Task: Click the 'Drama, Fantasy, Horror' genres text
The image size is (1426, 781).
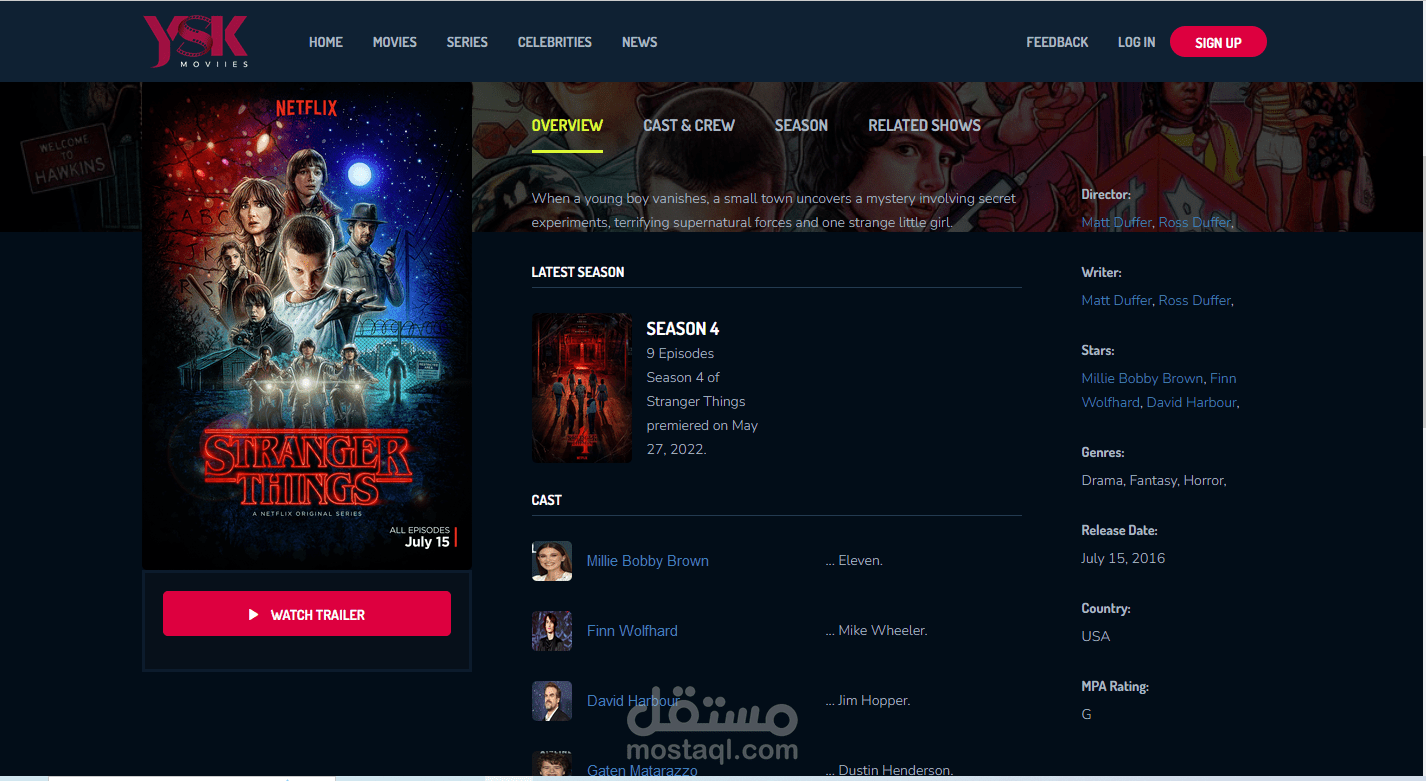Action: [1154, 480]
